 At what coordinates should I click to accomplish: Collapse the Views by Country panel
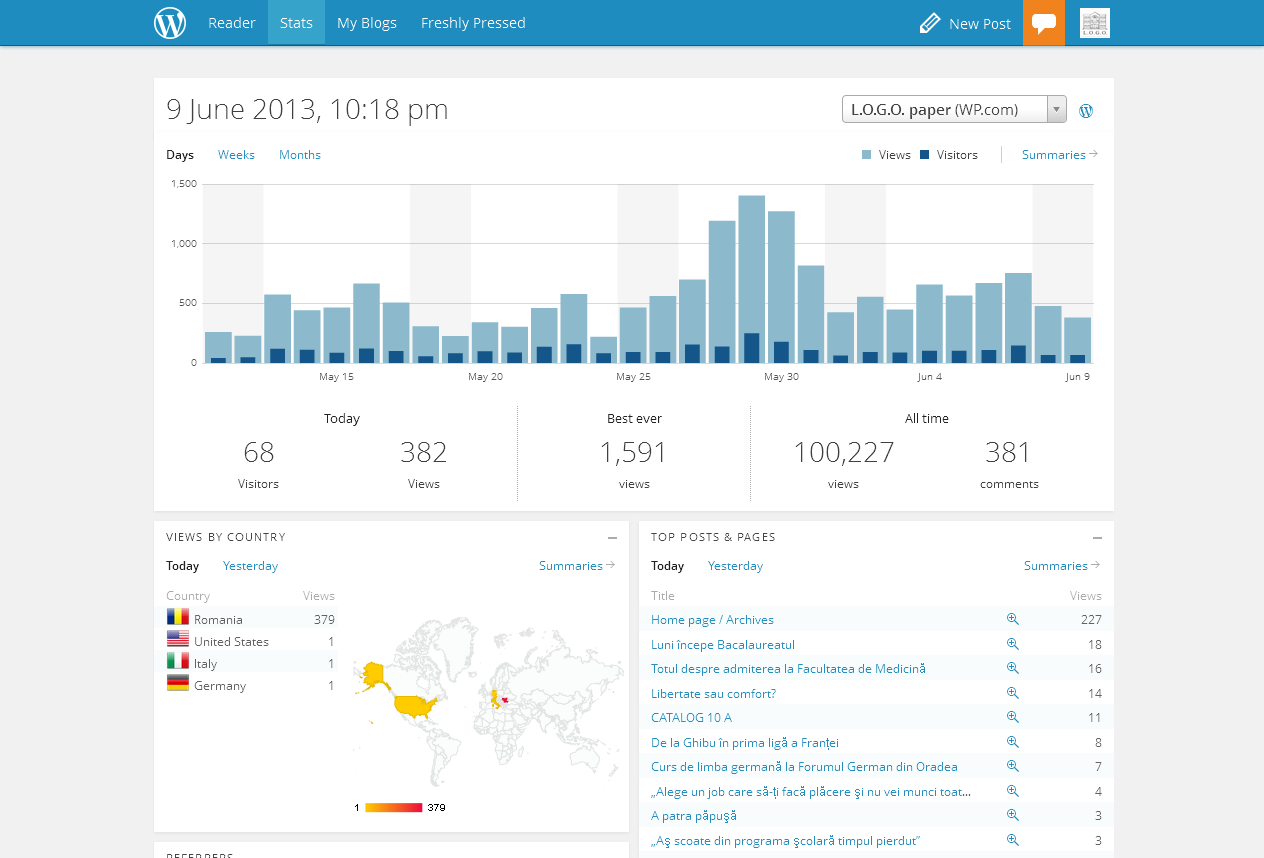pos(612,538)
